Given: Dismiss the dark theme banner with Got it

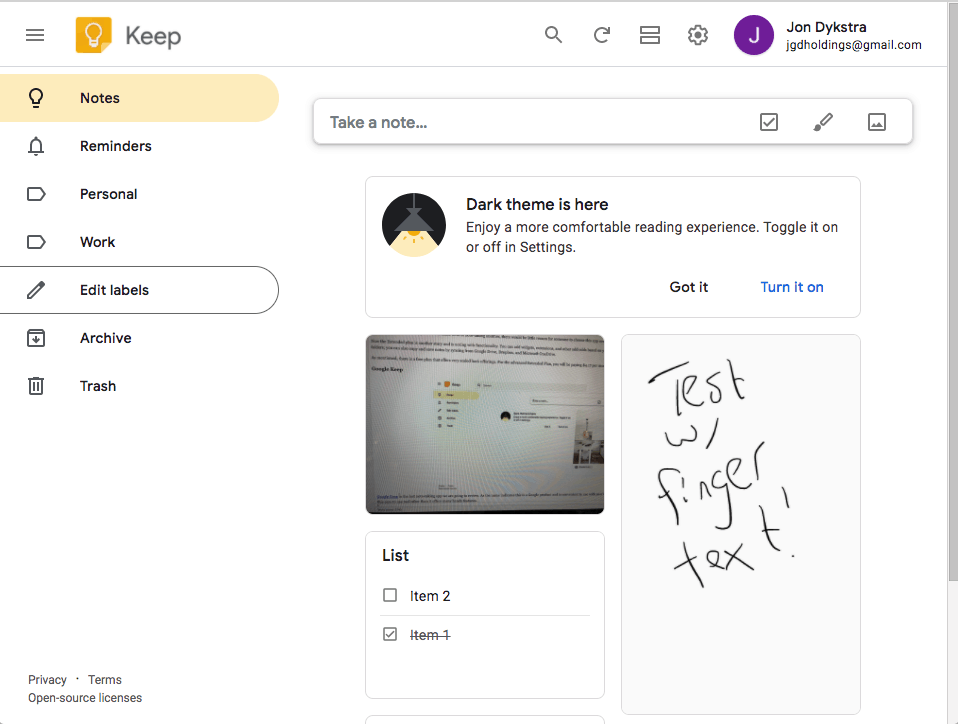Looking at the screenshot, I should (688, 287).
